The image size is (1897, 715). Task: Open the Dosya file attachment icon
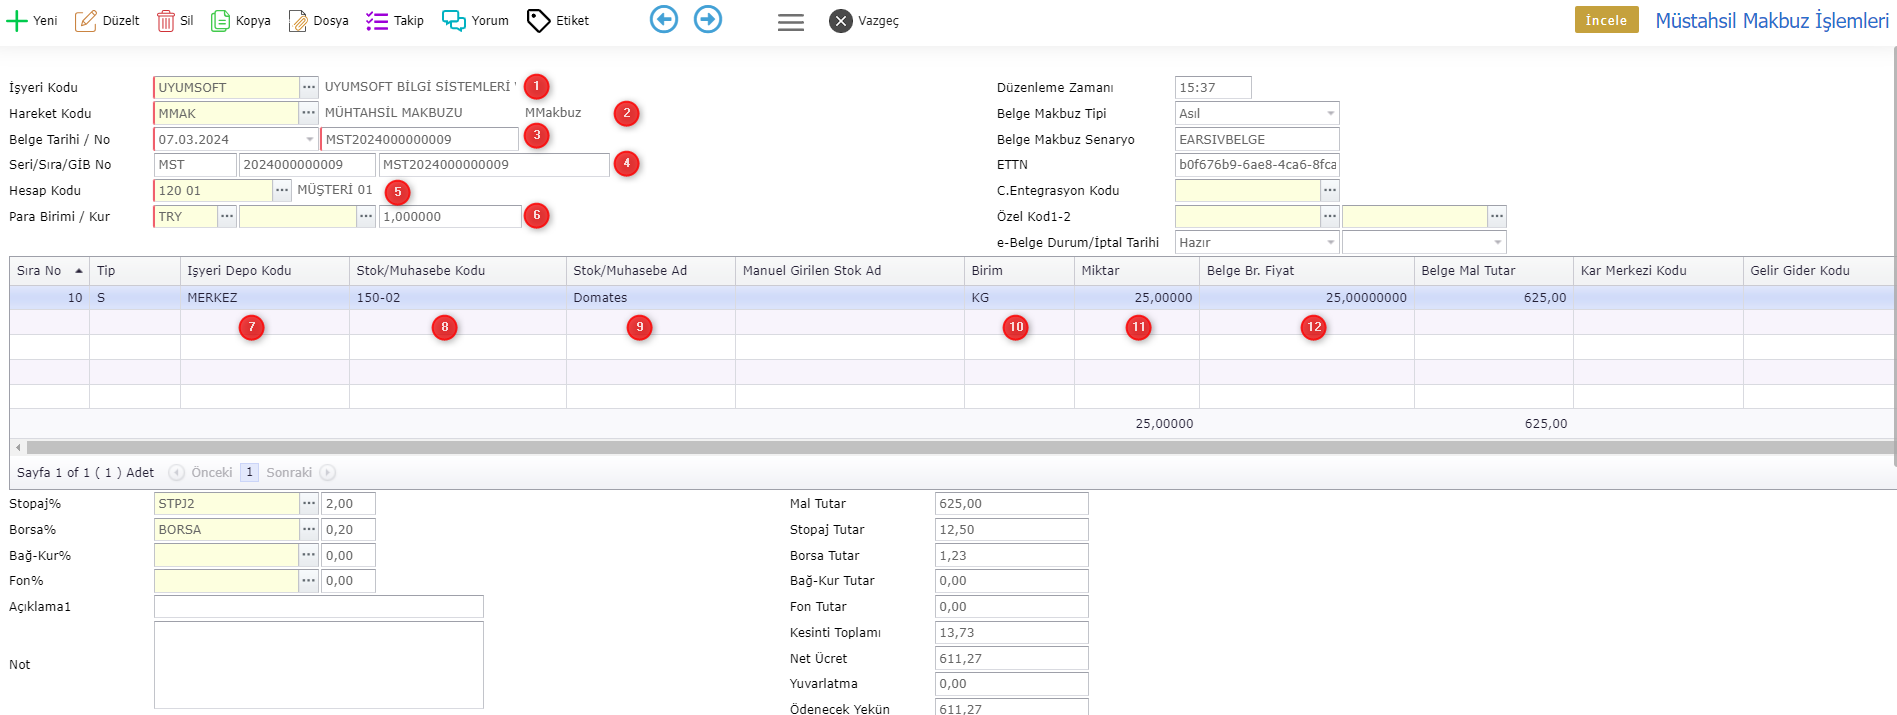(x=298, y=21)
